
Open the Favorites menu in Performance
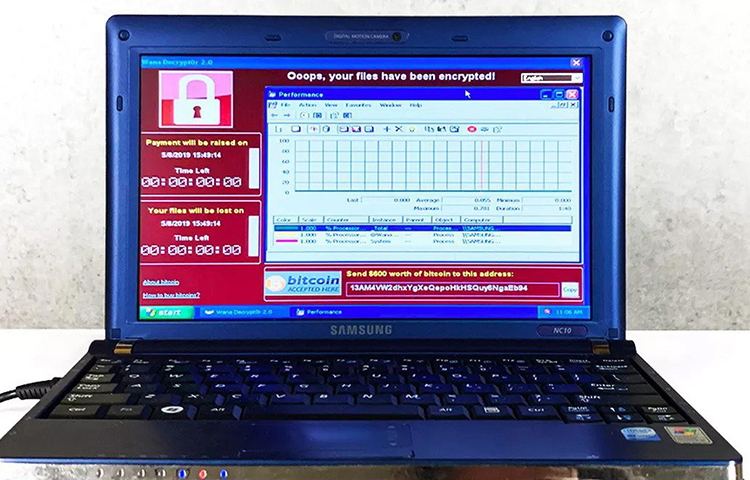pos(358,105)
